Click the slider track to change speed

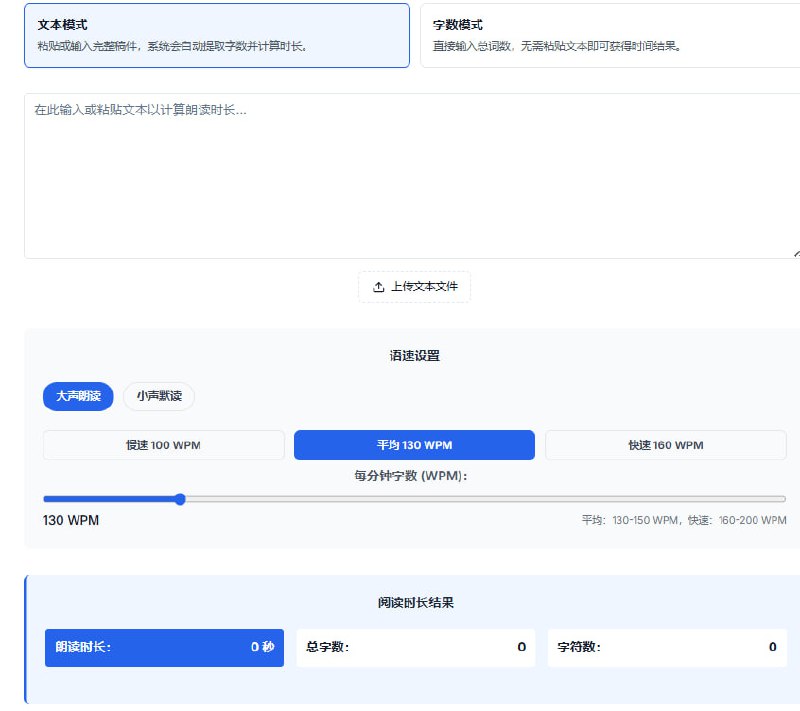click(450, 498)
